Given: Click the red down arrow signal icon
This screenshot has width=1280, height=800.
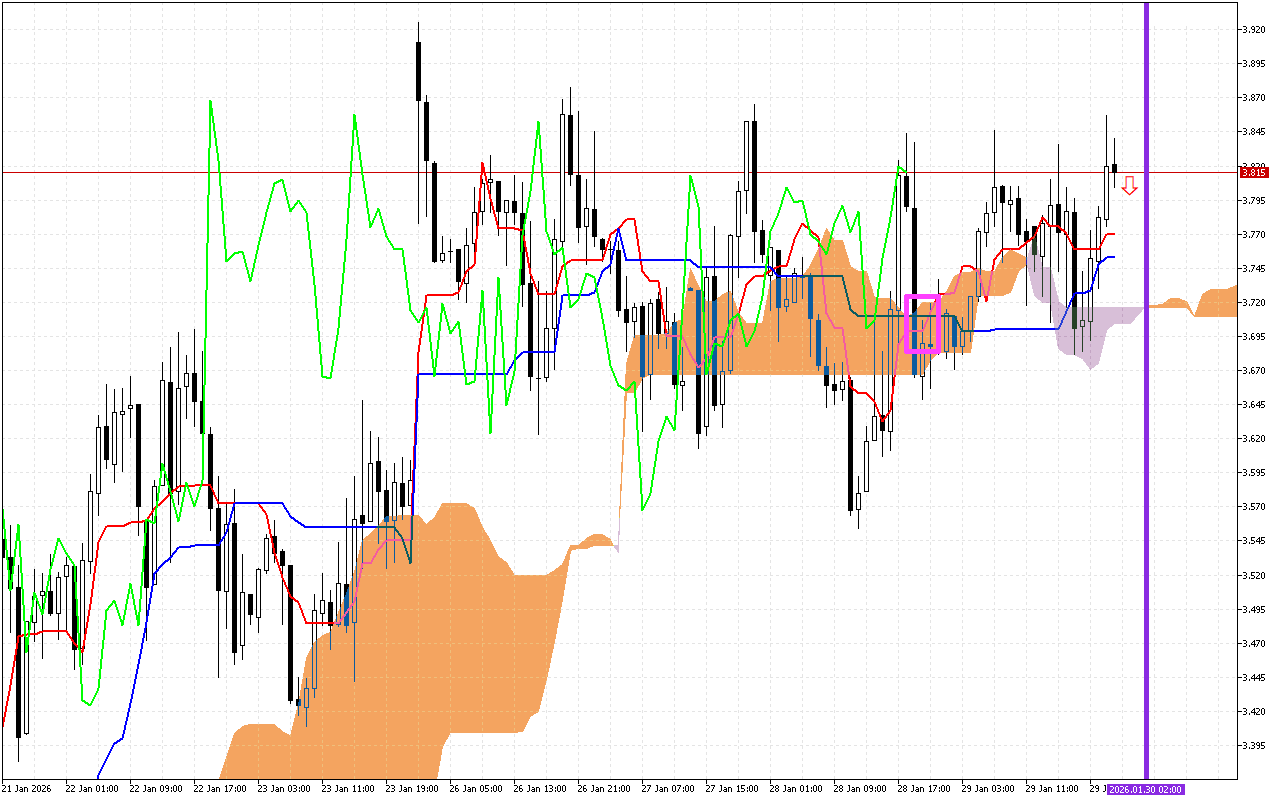Looking at the screenshot, I should [x=1129, y=185].
